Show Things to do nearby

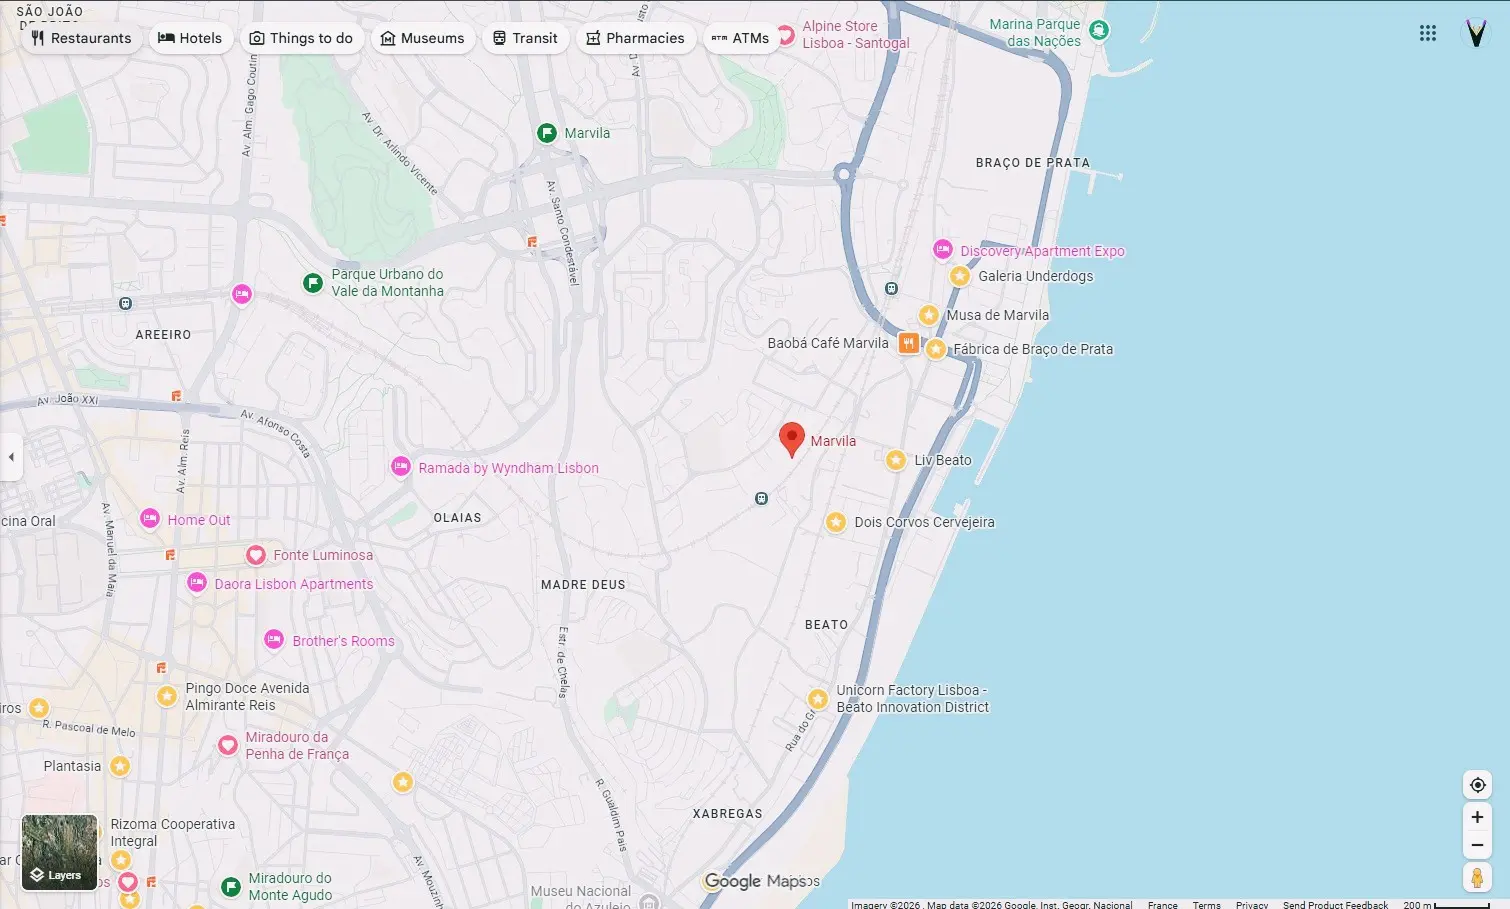[x=301, y=38]
